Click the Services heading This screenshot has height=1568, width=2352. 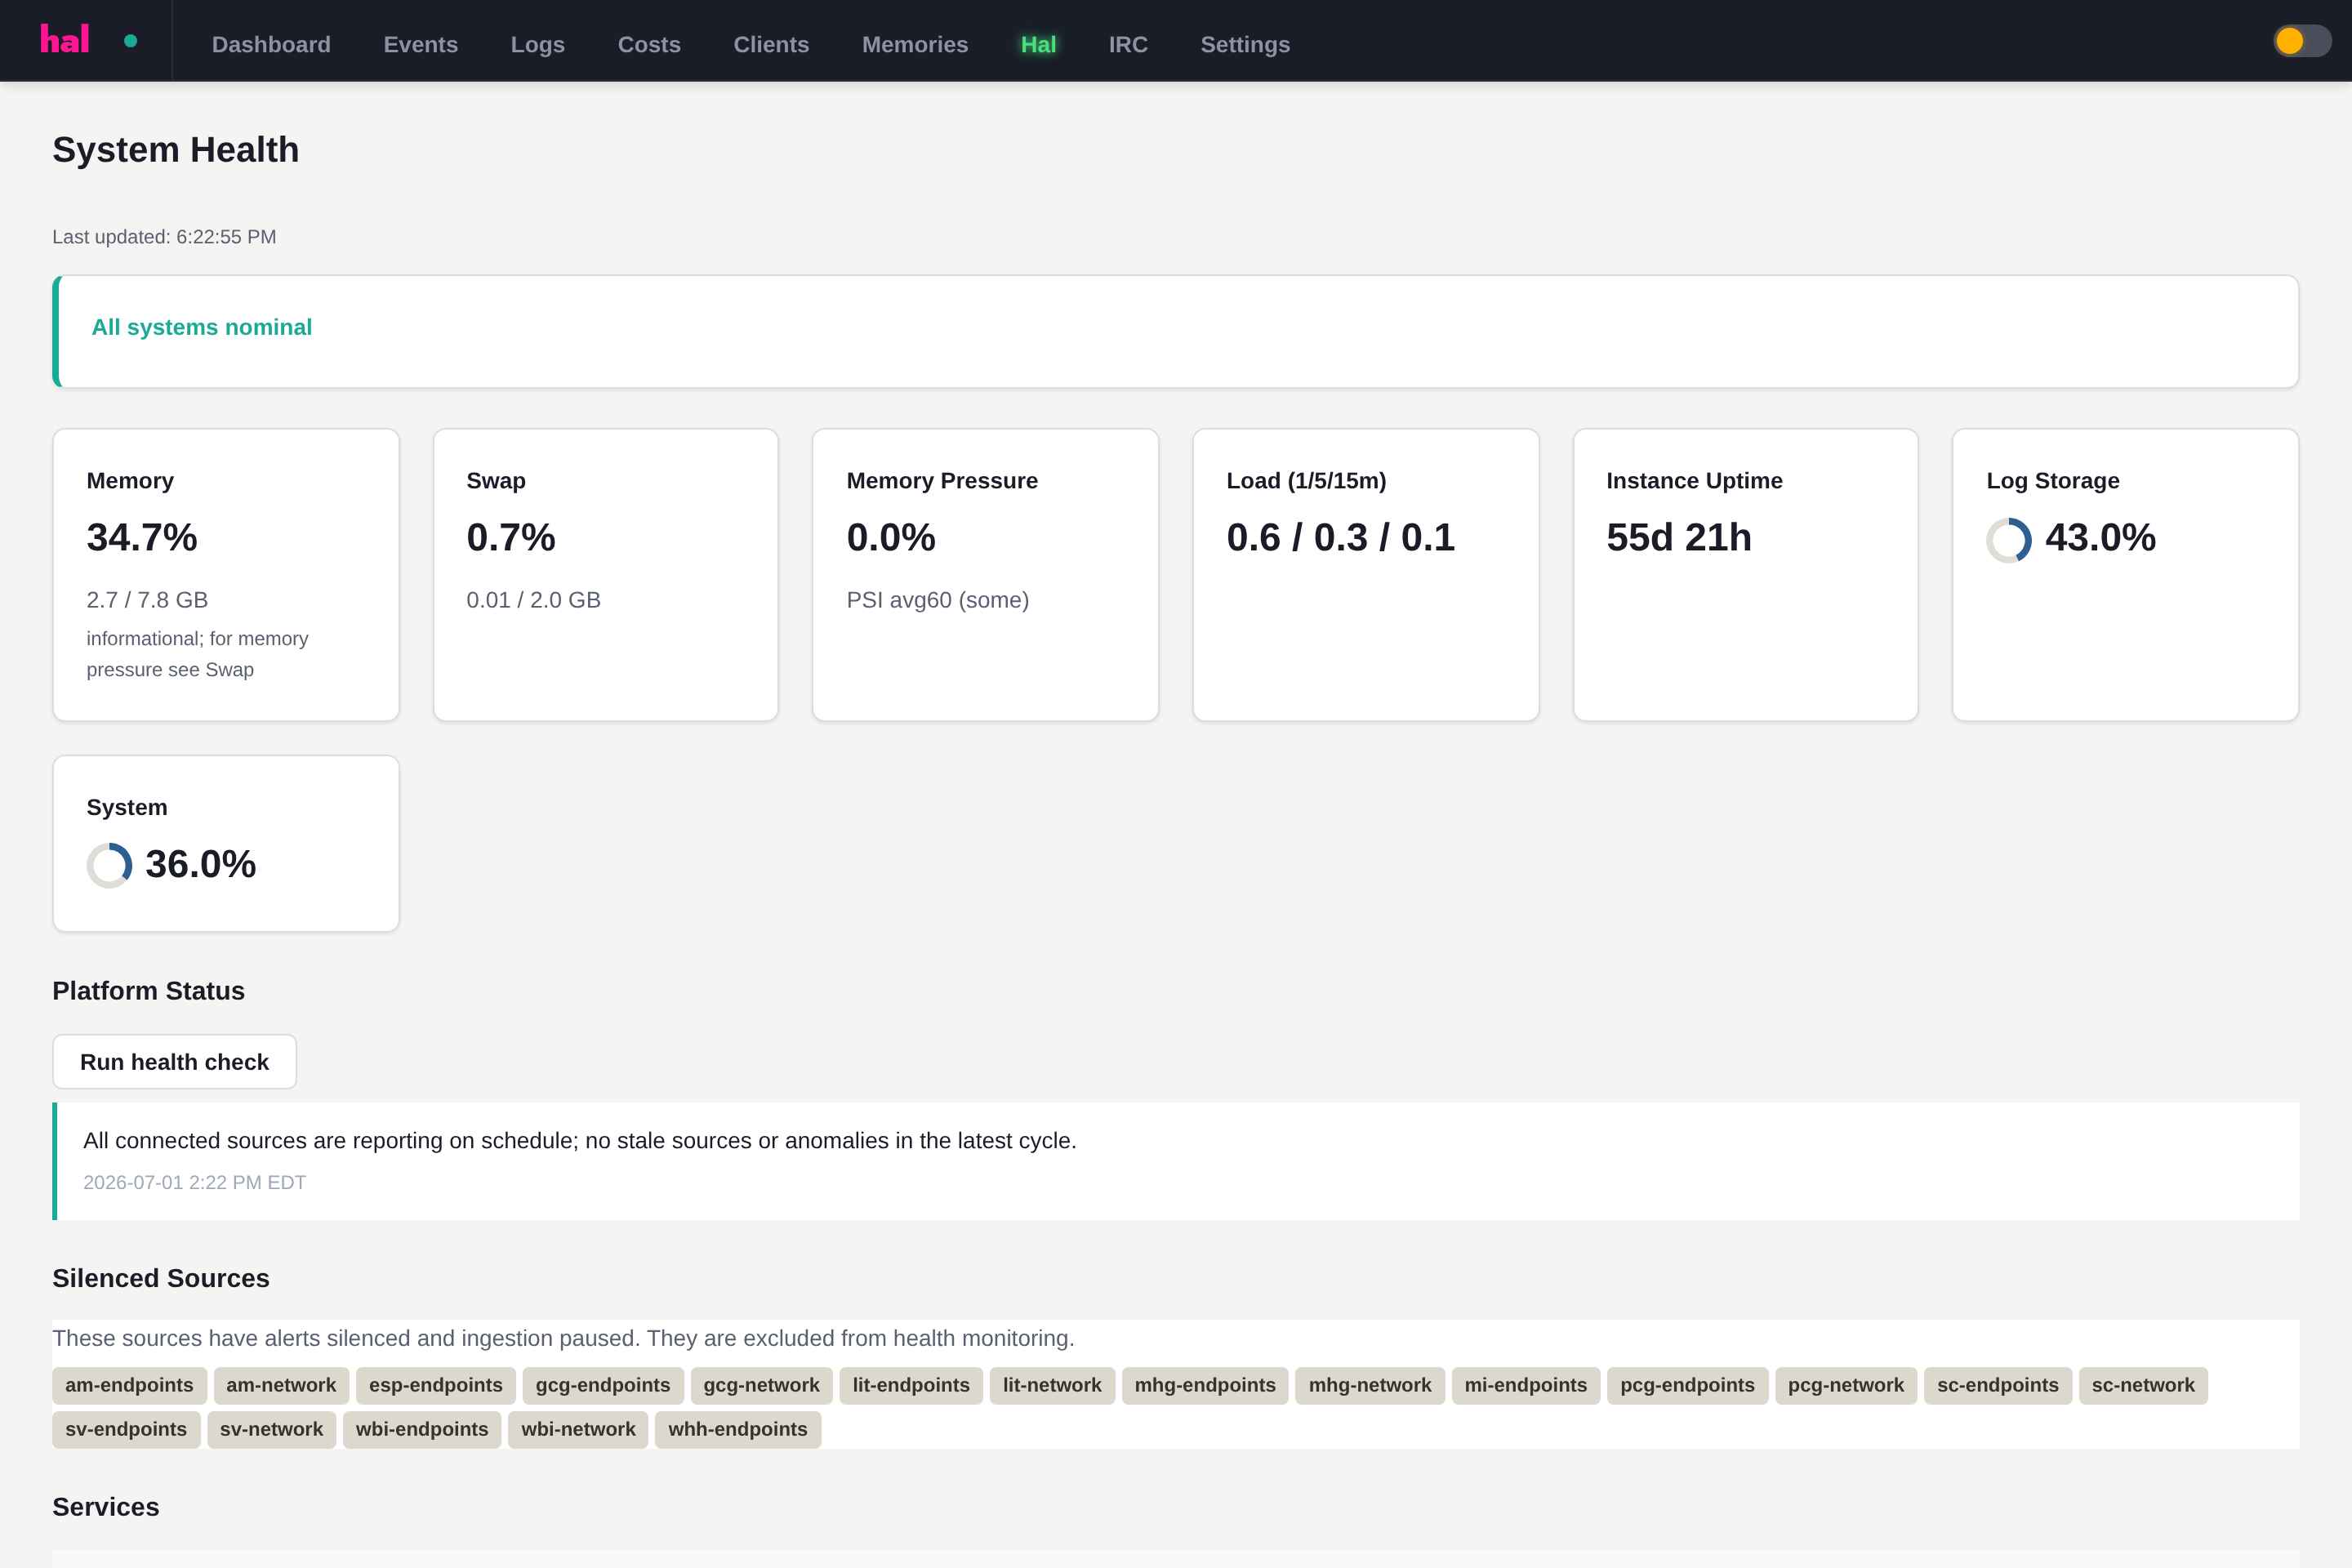click(x=106, y=1507)
